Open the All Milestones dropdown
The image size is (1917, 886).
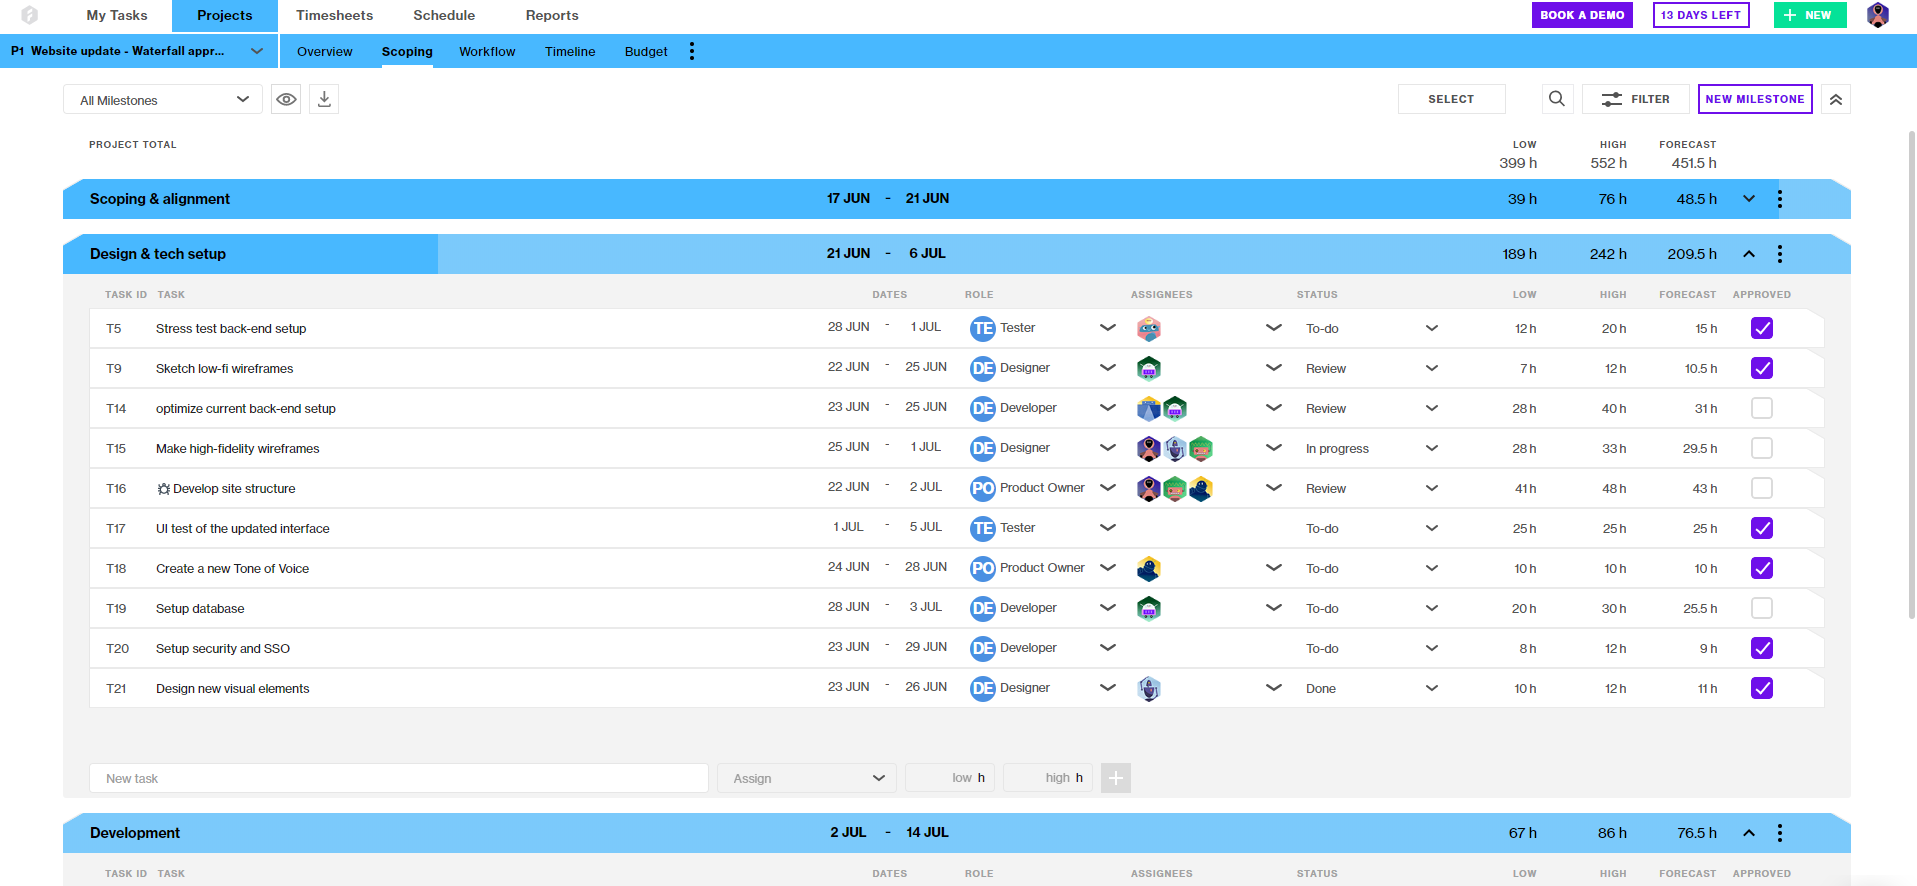point(163,99)
